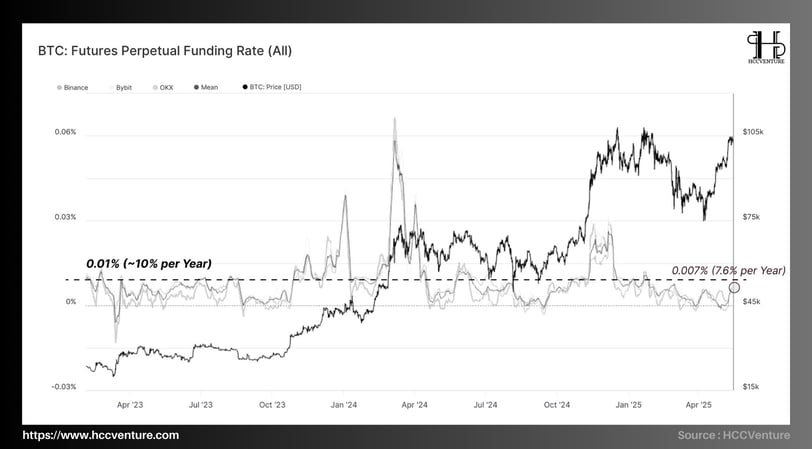The image size is (812, 449).
Task: Select the Apr '23 x-axis label
Action: click(x=130, y=405)
